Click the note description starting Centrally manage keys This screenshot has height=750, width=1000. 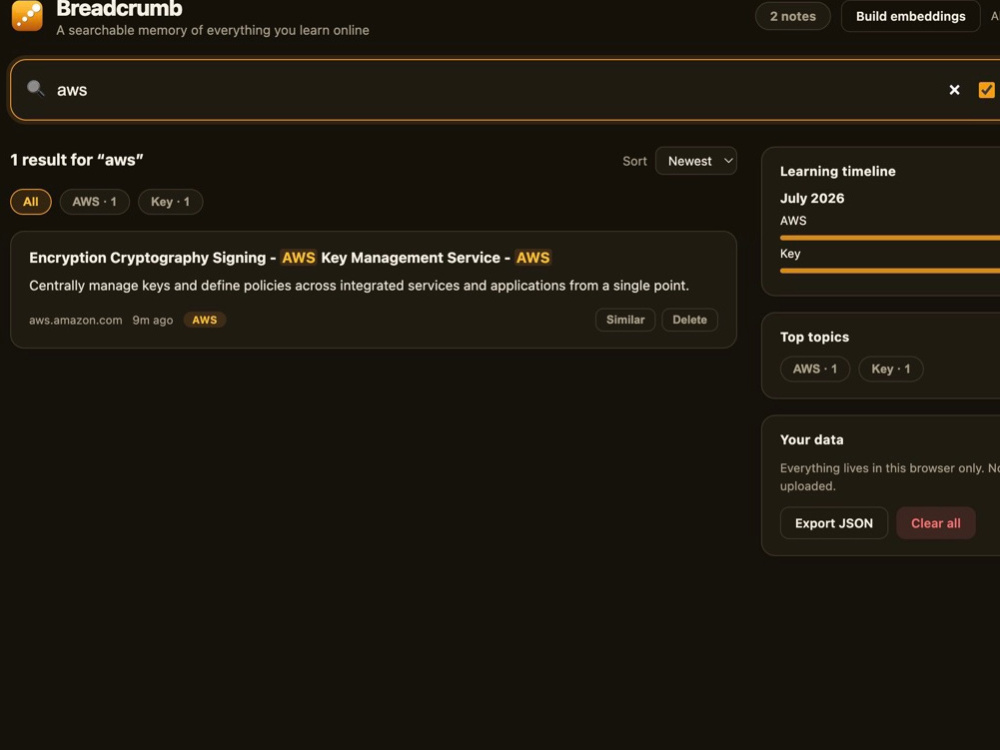tap(359, 286)
